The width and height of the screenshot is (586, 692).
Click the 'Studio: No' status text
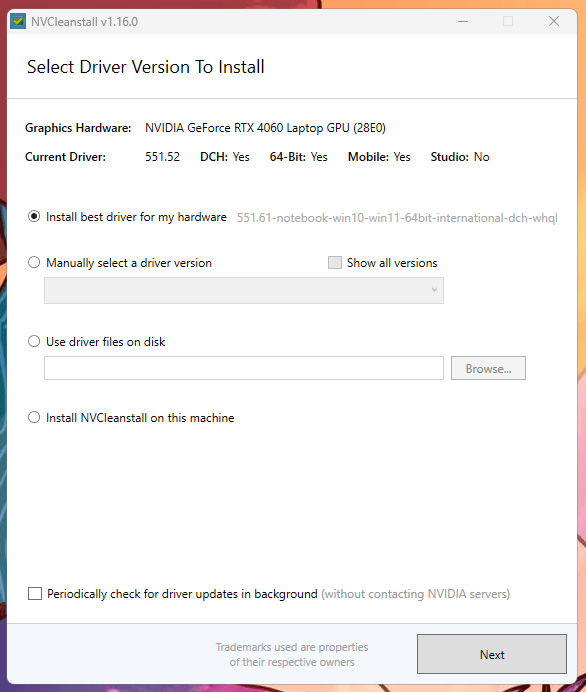click(460, 157)
